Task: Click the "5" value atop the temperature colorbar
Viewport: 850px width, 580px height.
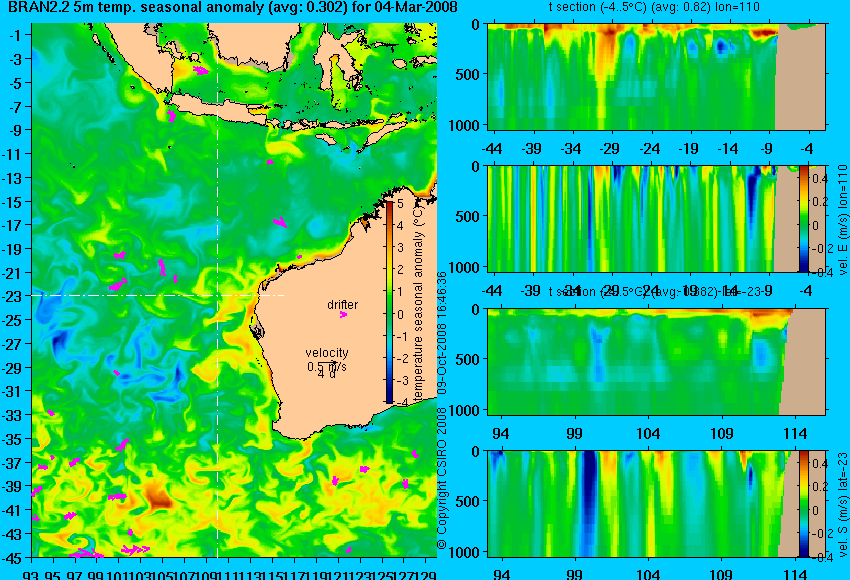Action: click(401, 204)
